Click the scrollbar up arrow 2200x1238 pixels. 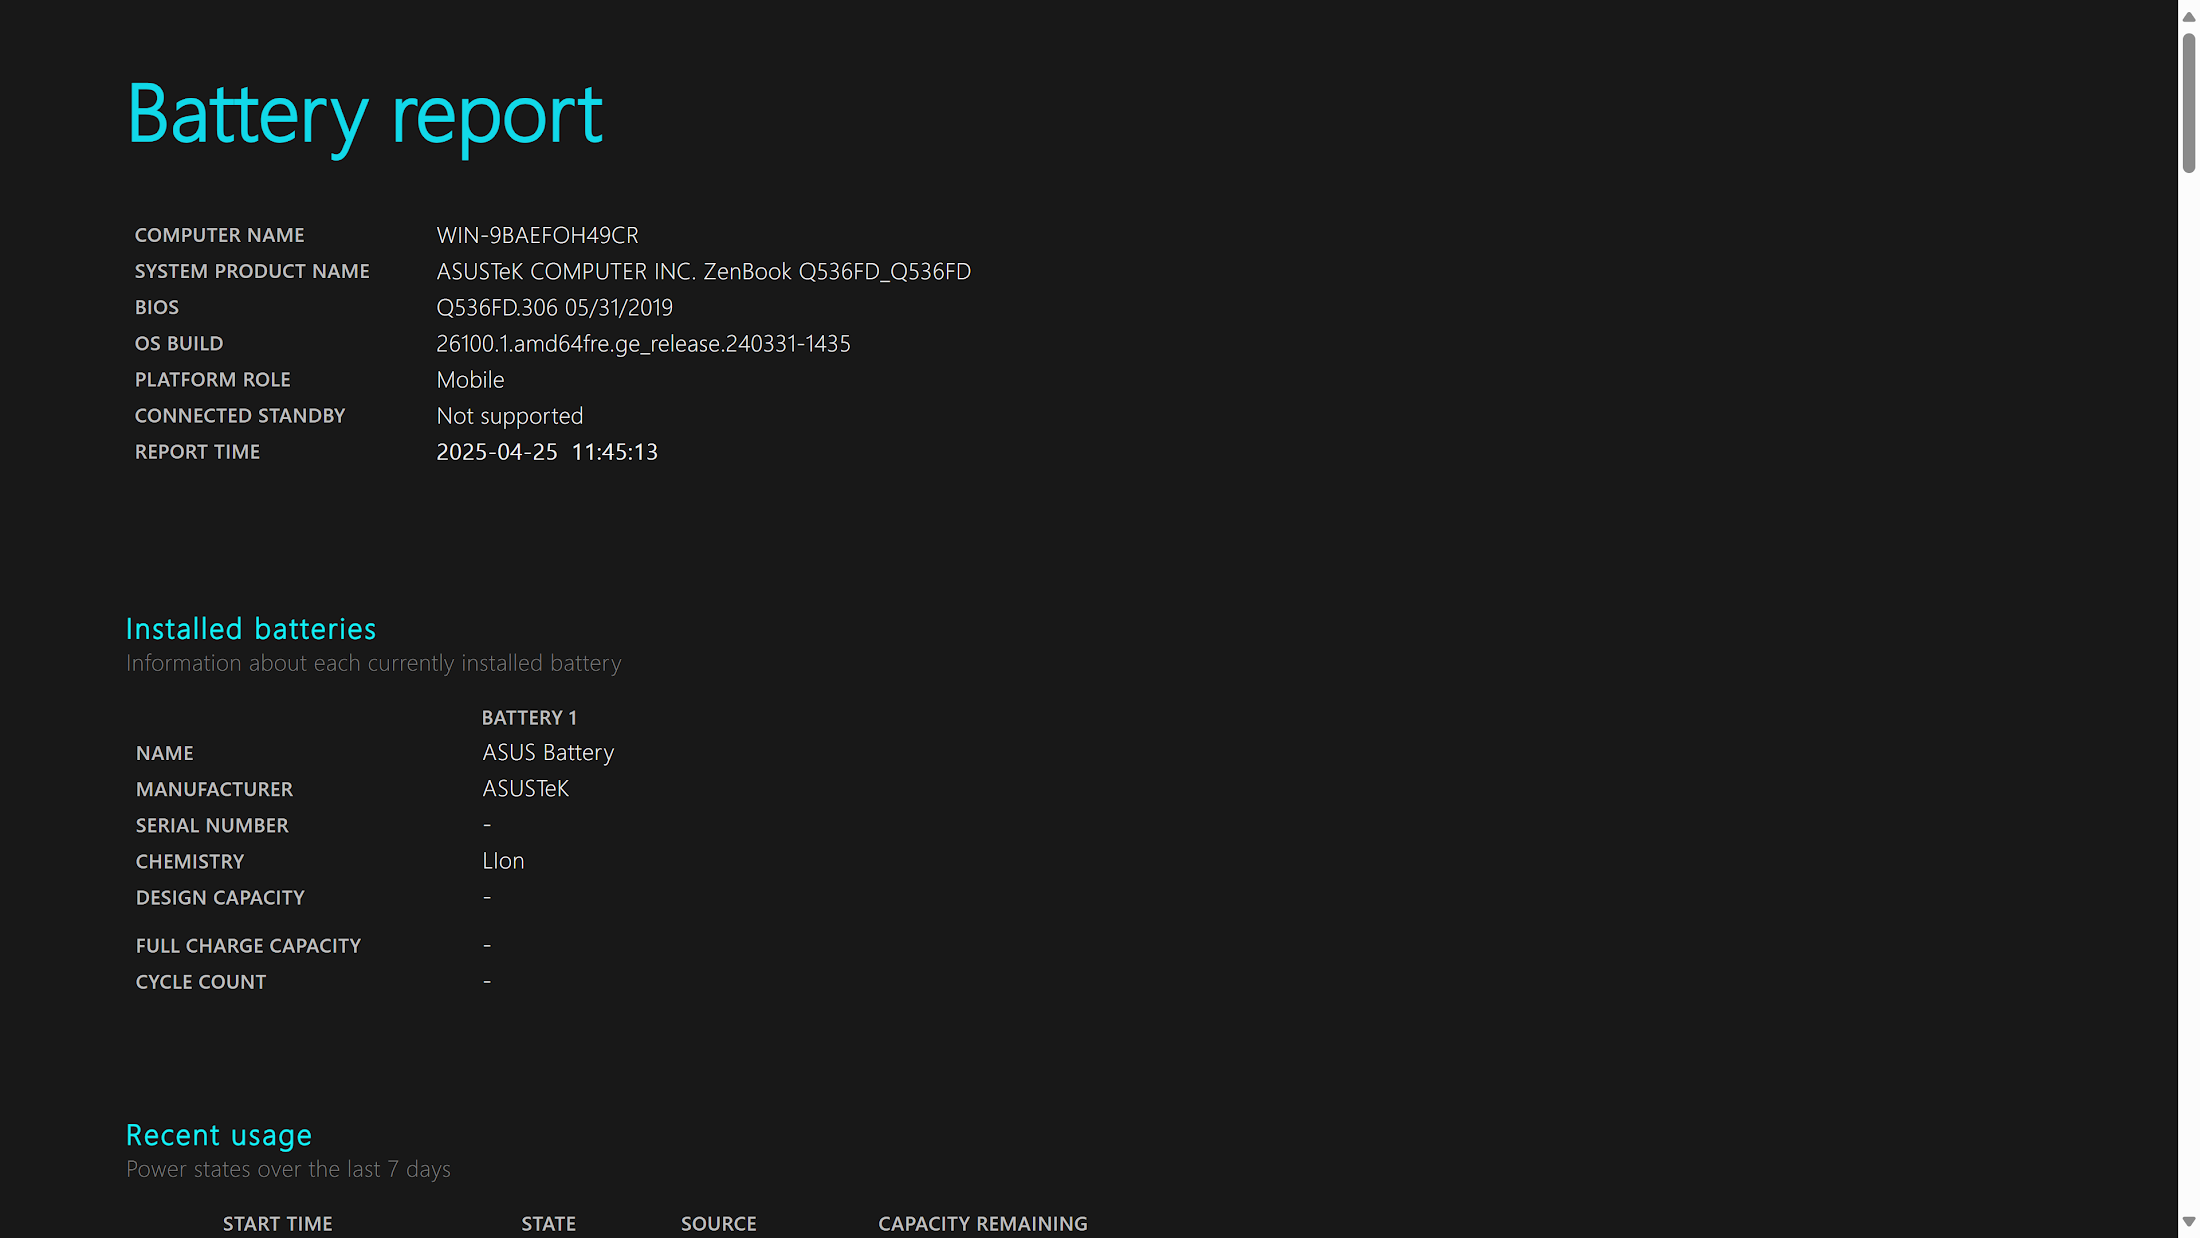2188,17
